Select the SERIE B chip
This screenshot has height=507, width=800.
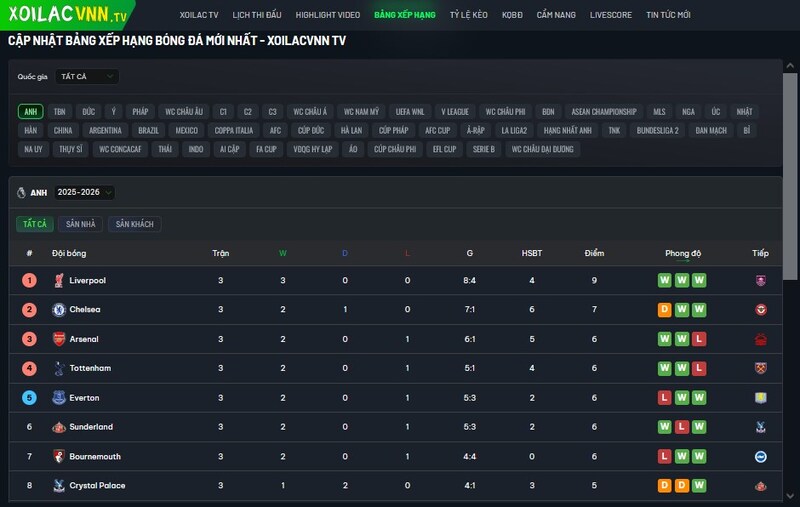[x=484, y=149]
